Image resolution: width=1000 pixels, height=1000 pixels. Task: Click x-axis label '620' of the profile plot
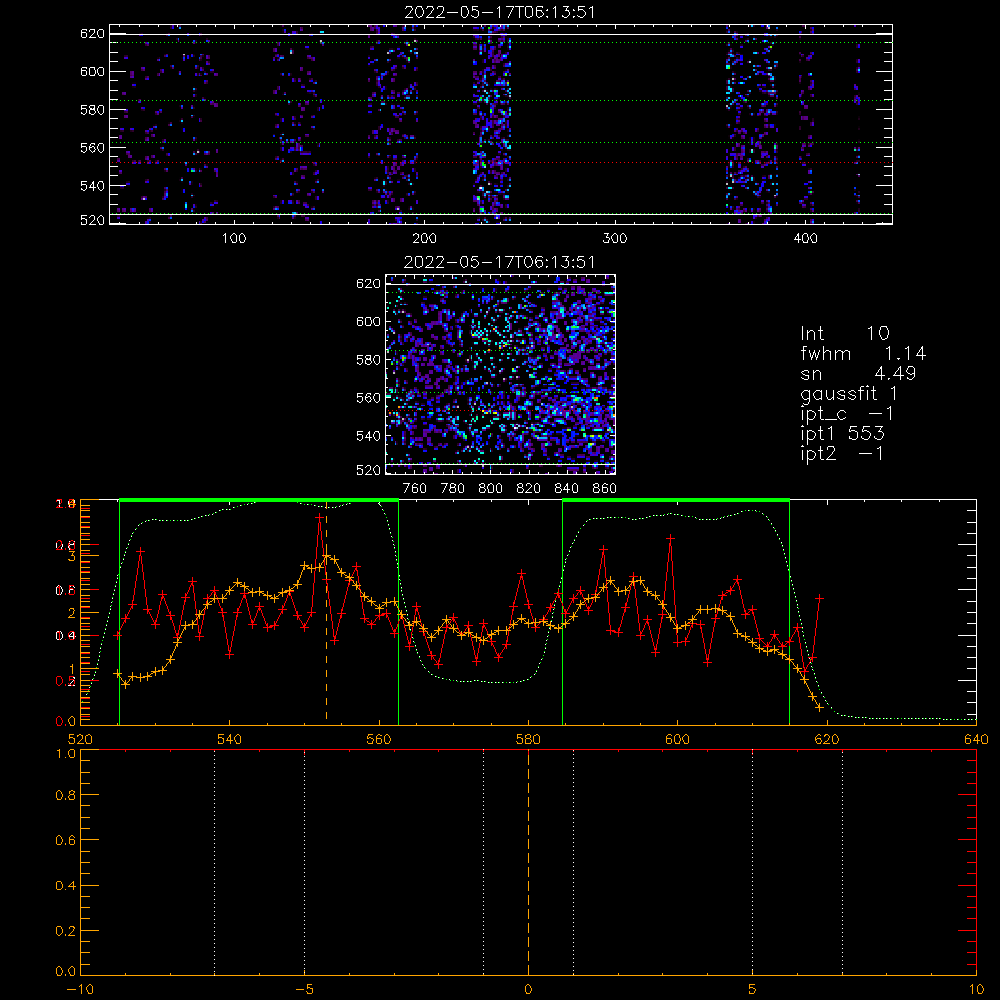click(x=827, y=740)
